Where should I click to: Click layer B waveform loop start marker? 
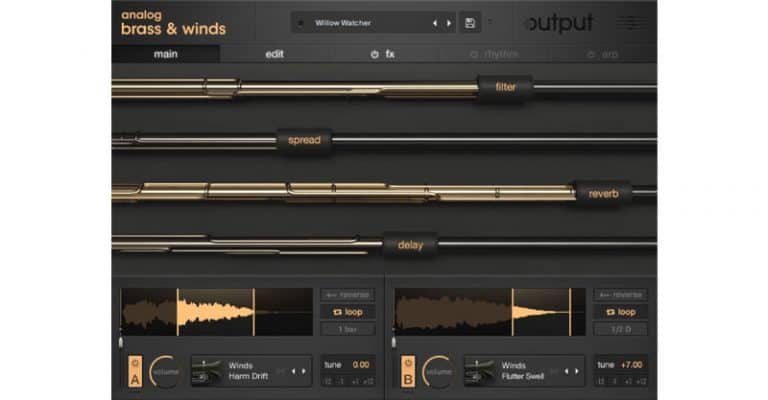click(x=513, y=312)
